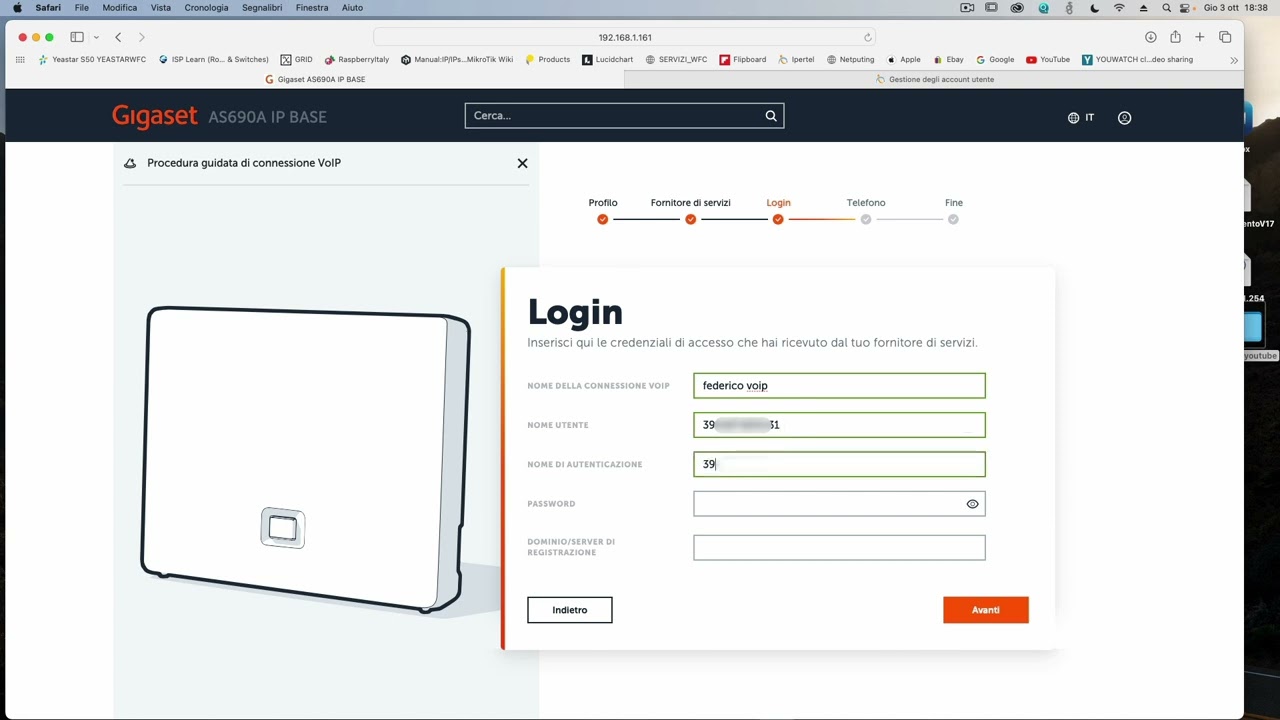Click the base station illustration

[307, 459]
